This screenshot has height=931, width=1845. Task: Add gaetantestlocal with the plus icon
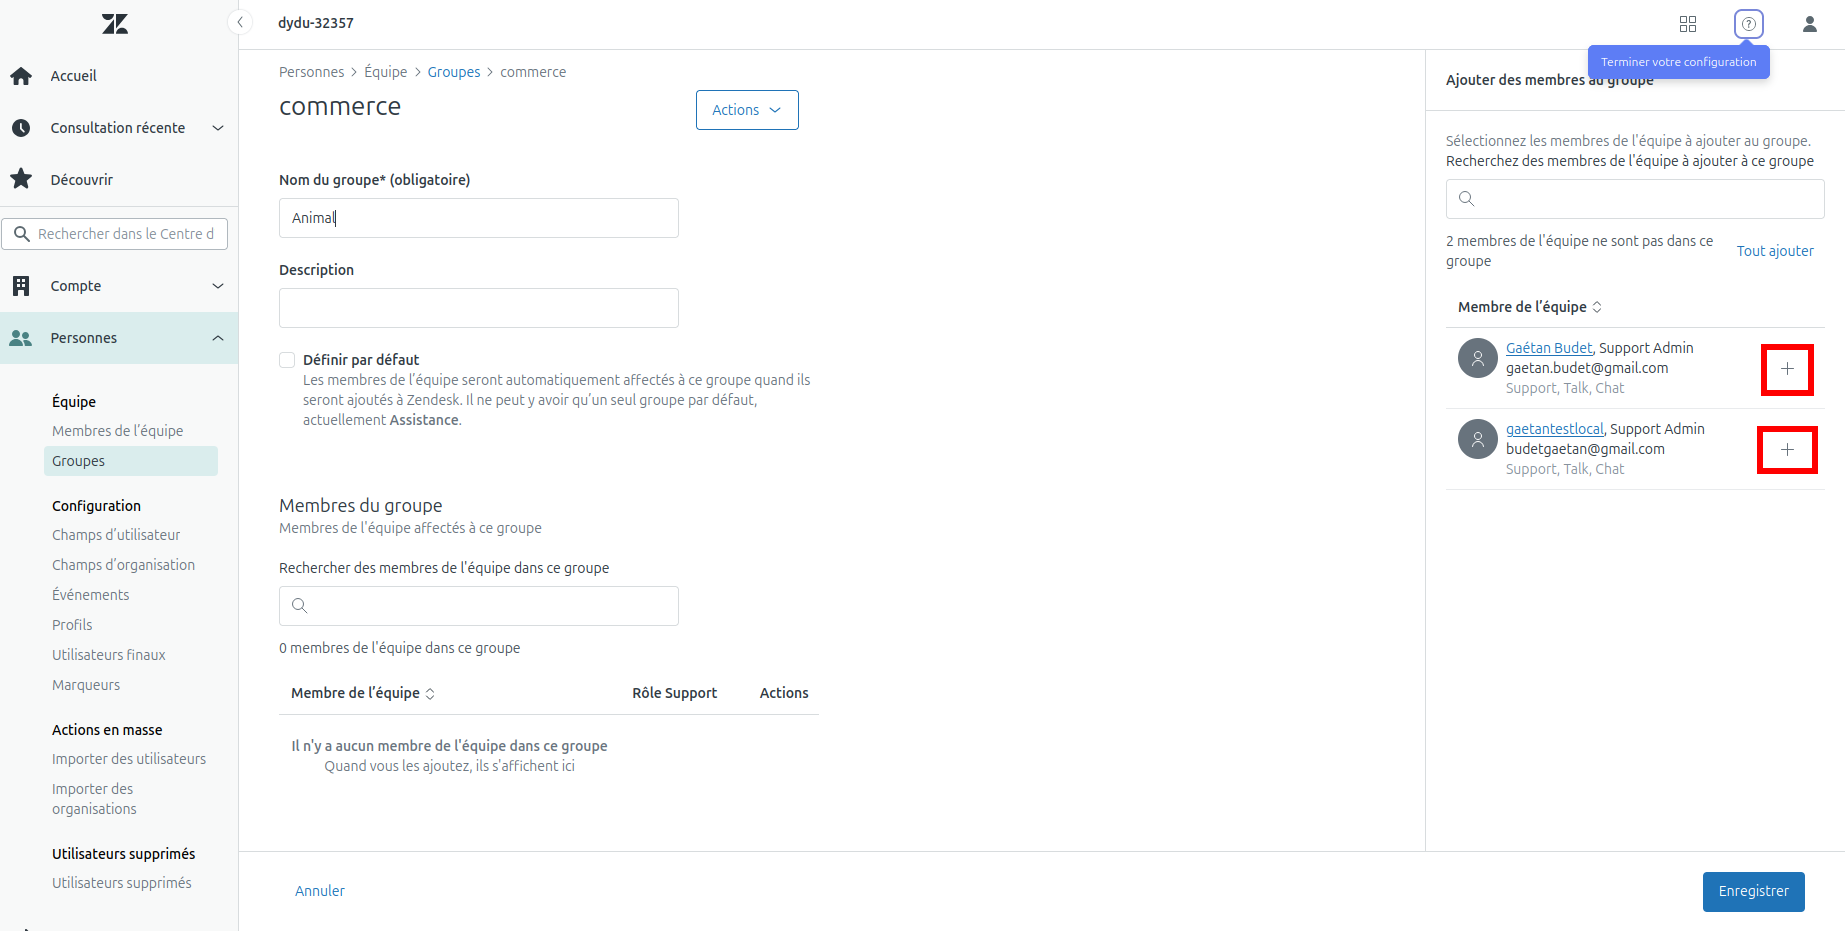tap(1787, 450)
